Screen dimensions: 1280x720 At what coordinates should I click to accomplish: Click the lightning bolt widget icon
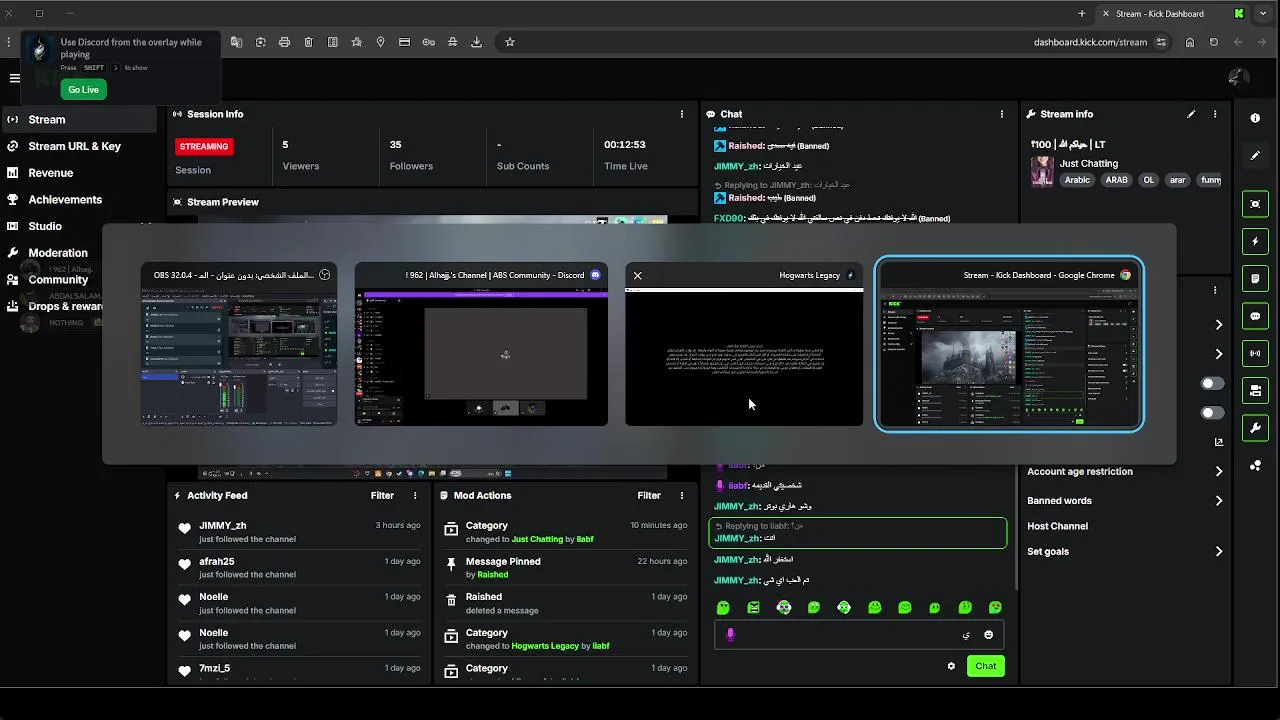1255,241
